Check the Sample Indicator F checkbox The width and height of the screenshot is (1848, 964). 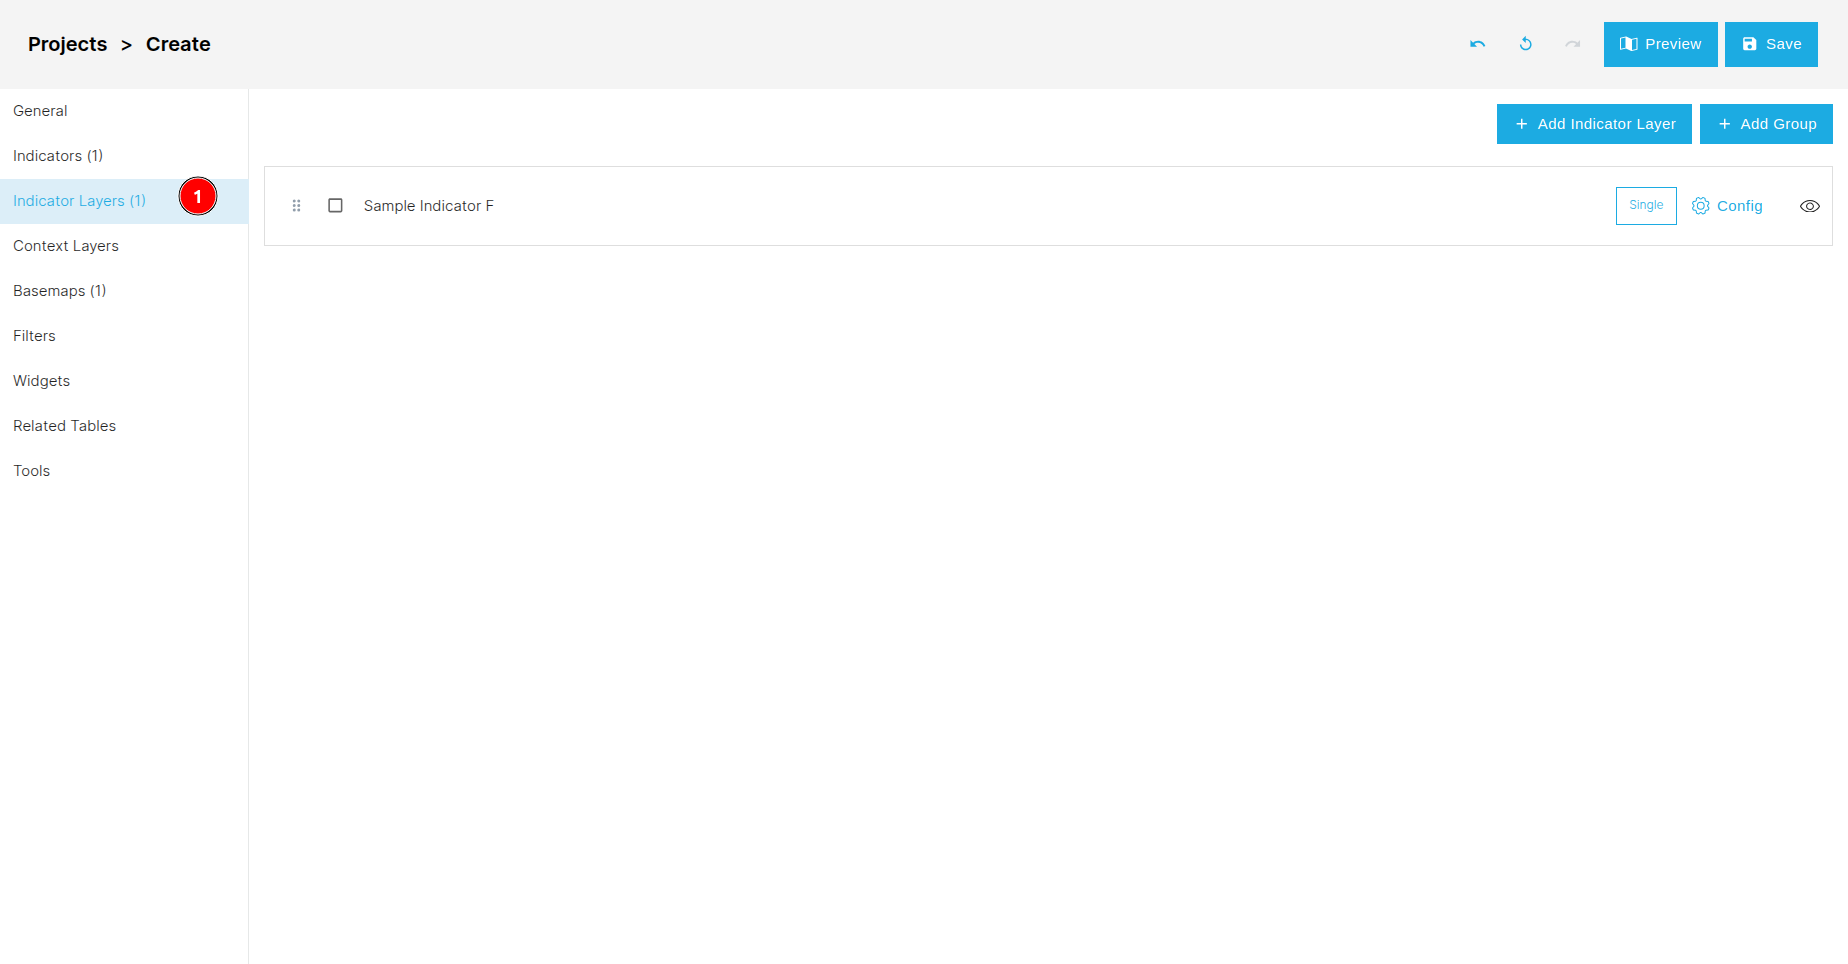pyautogui.click(x=336, y=206)
